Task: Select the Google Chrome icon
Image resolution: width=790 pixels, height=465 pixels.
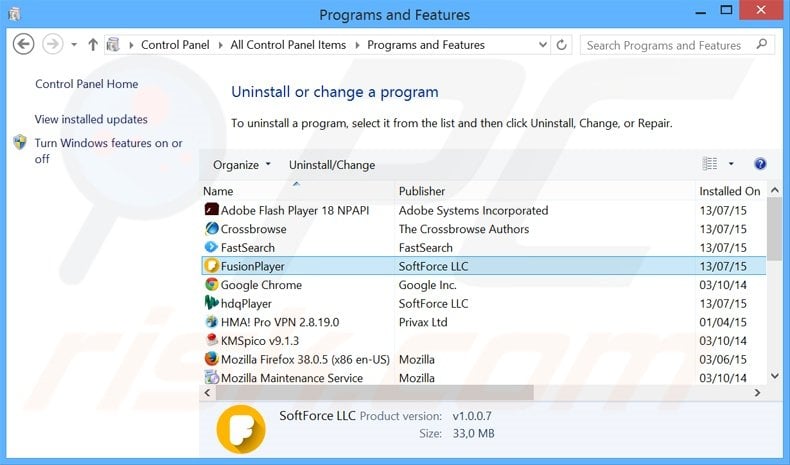Action: [212, 284]
